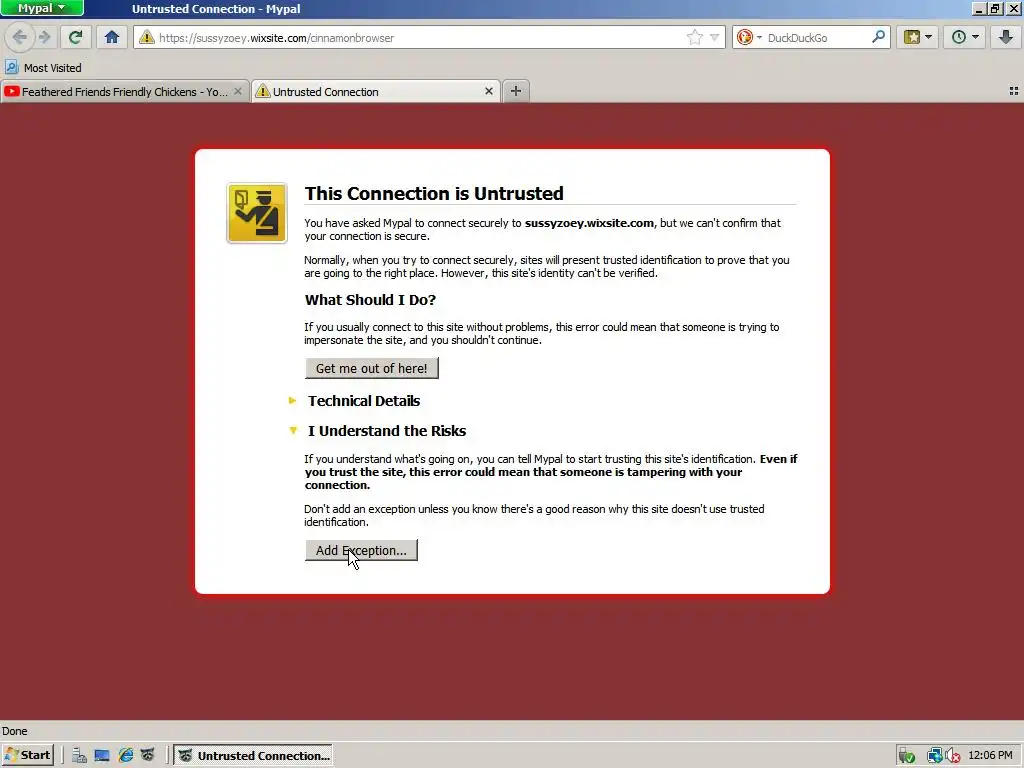Go forward with the Forward arrow

point(44,37)
